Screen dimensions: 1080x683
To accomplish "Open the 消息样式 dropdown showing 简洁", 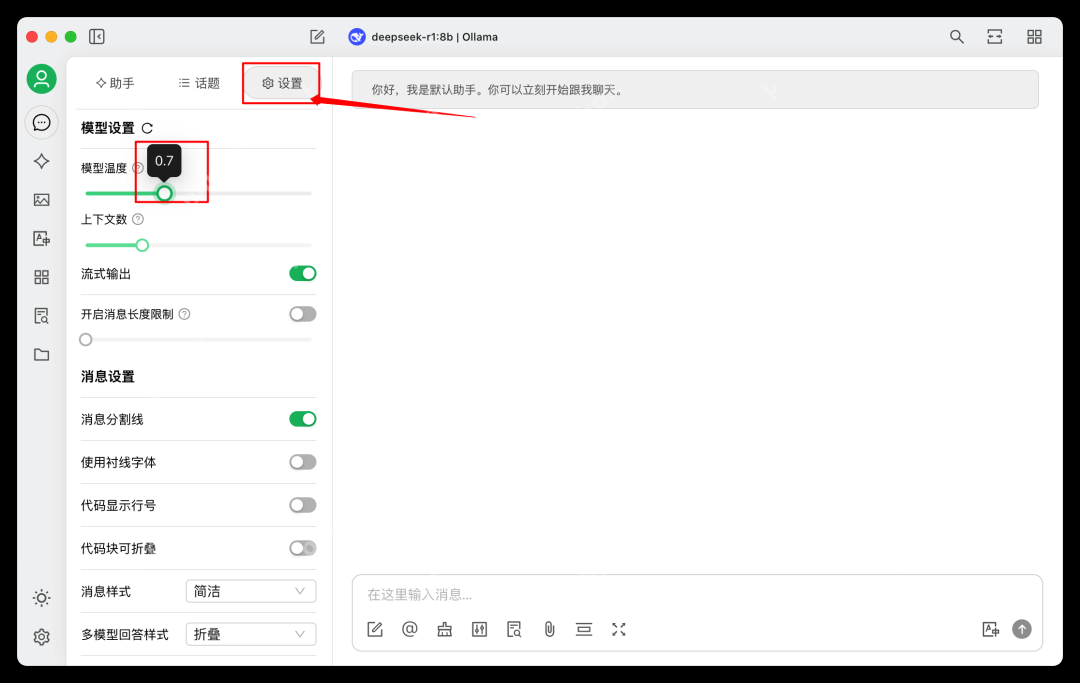I will [251, 591].
